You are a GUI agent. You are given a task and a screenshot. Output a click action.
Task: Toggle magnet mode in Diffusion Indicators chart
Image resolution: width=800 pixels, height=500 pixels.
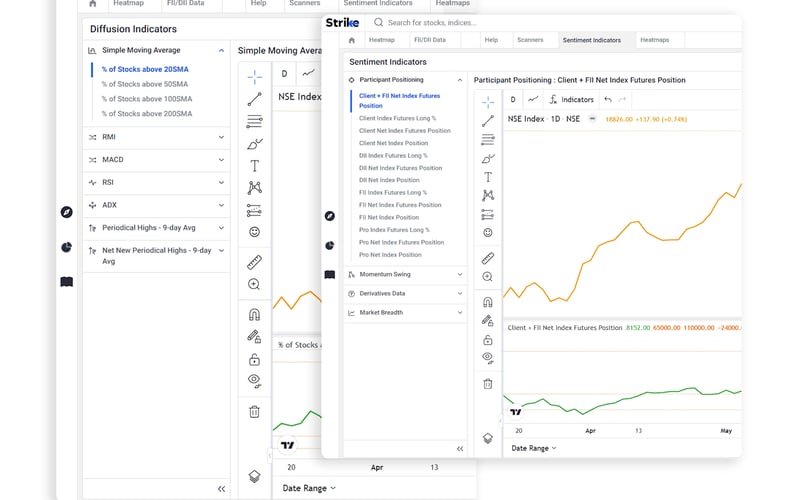[x=255, y=314]
